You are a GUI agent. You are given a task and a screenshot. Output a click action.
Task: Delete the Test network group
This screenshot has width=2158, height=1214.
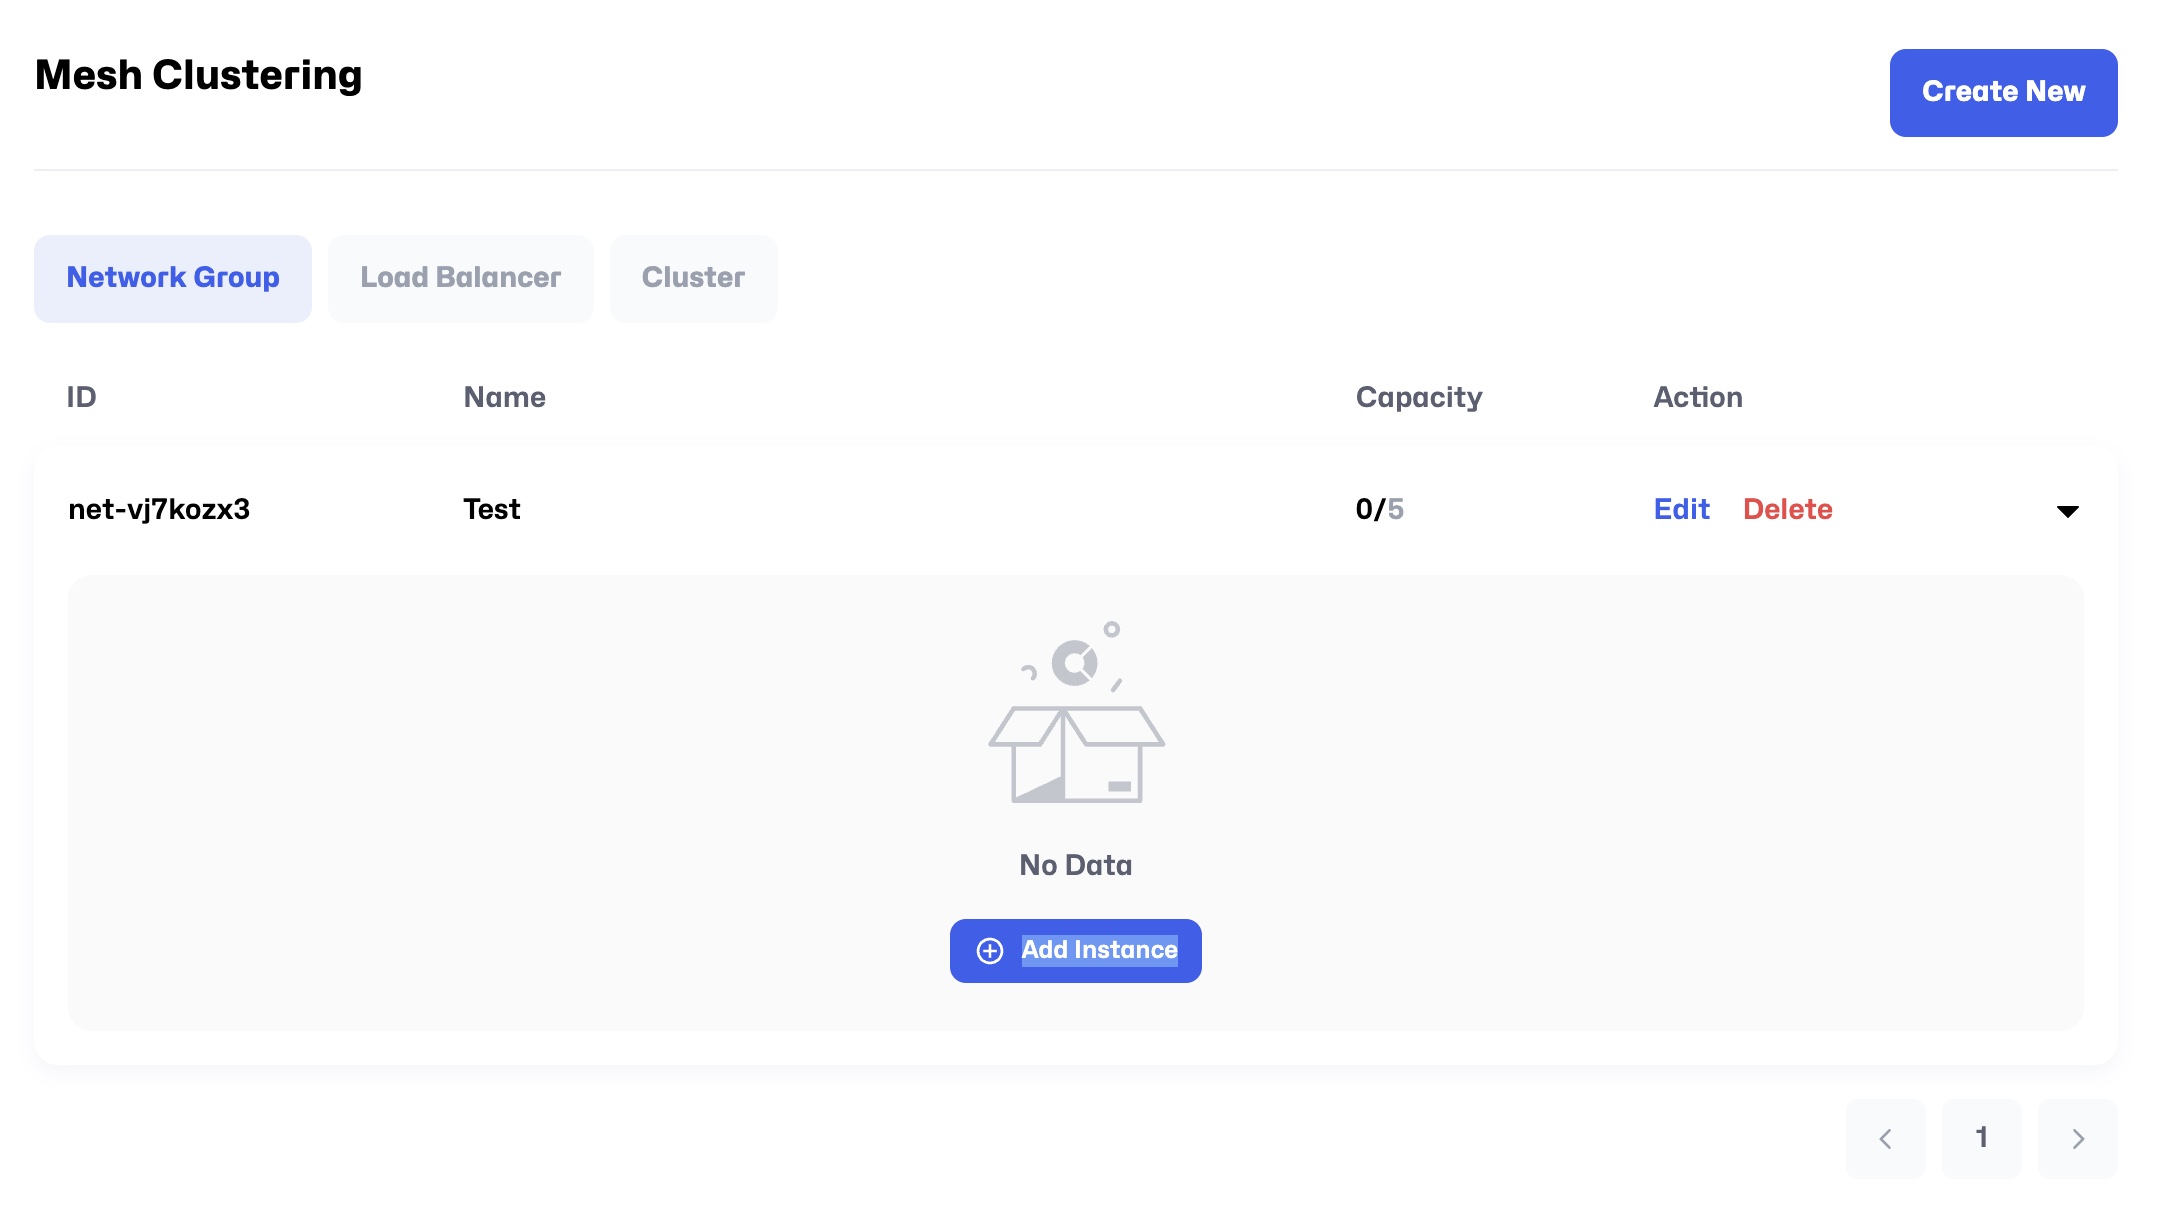(x=1787, y=509)
